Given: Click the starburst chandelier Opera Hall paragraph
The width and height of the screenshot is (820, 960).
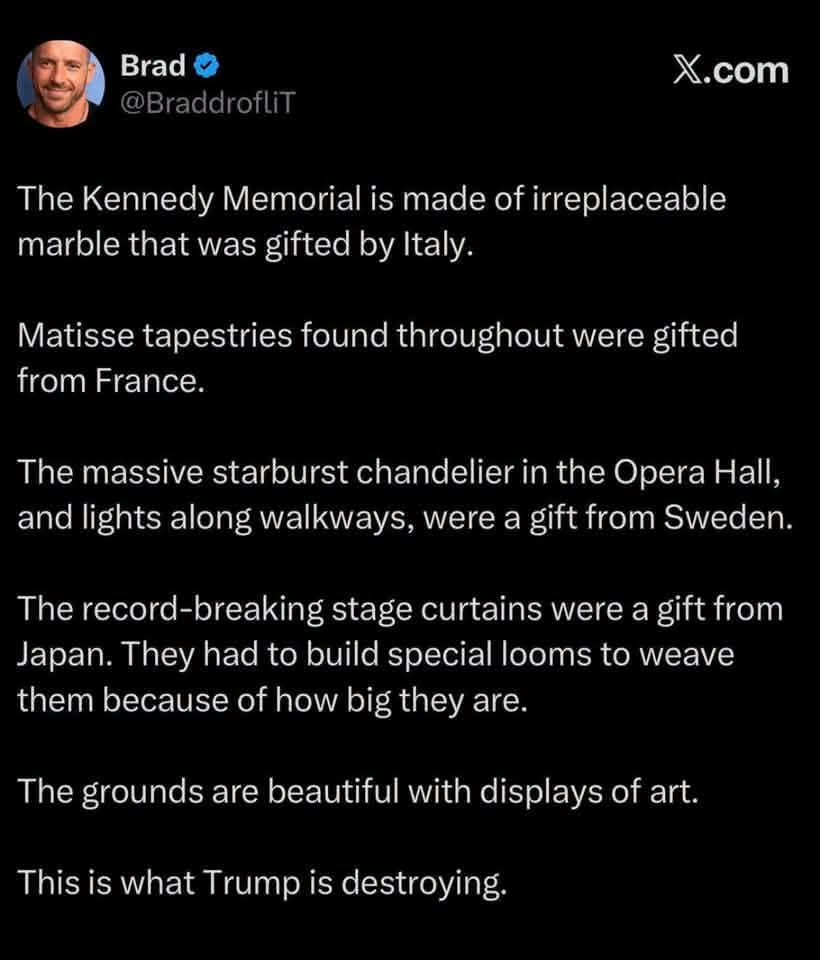Looking at the screenshot, I should [405, 495].
